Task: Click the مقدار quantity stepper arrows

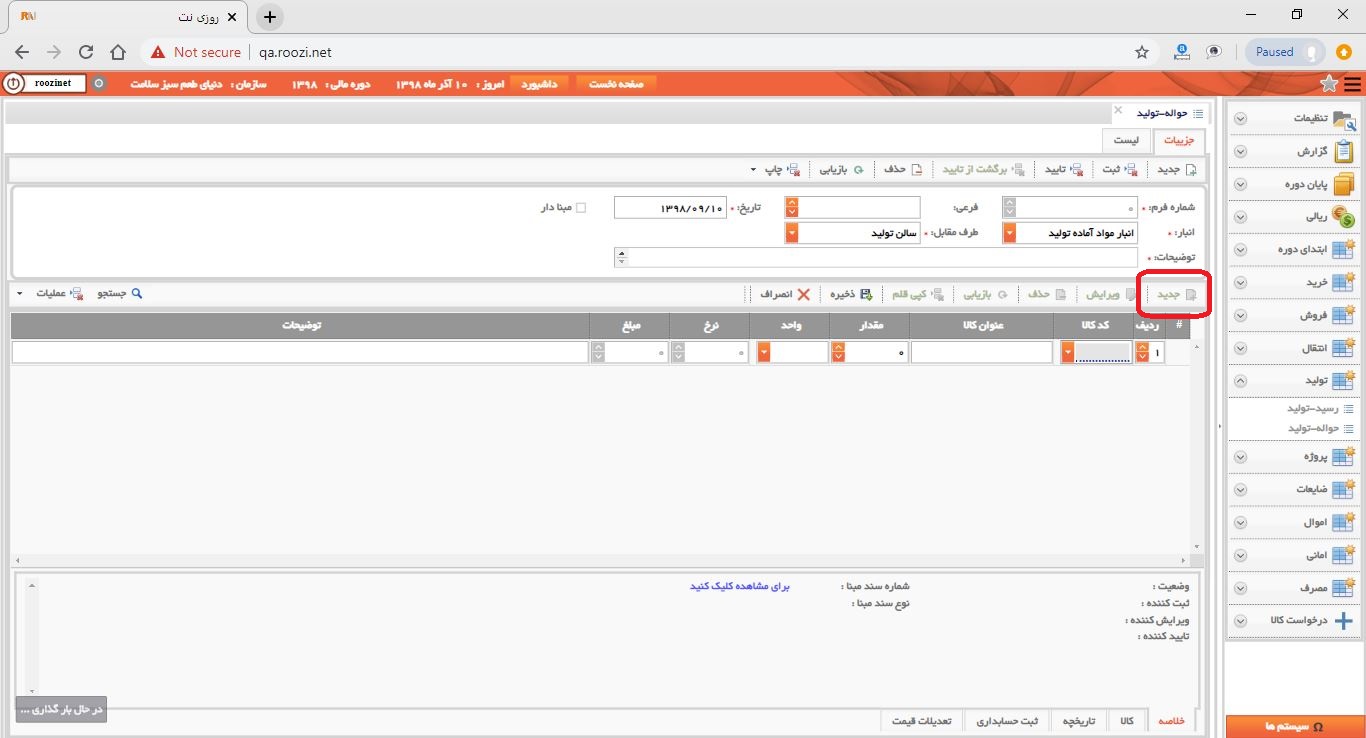Action: coord(839,352)
